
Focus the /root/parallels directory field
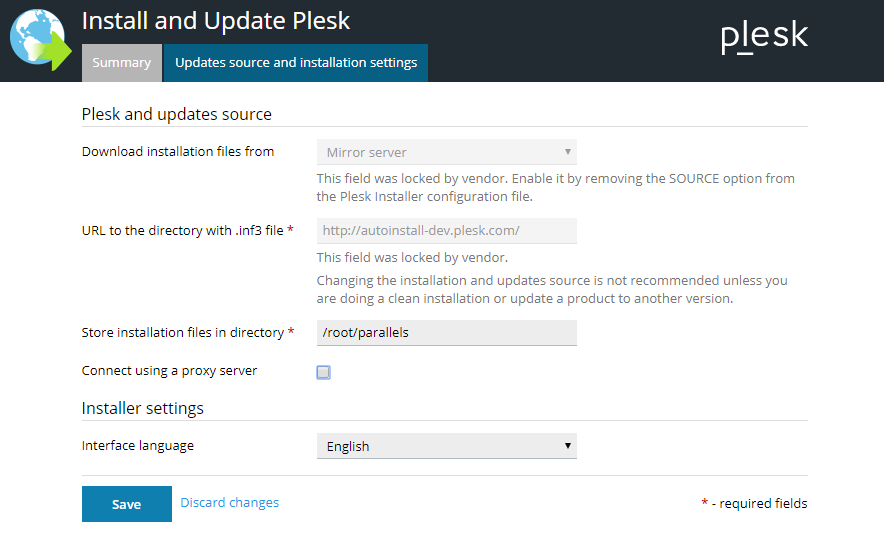(447, 333)
